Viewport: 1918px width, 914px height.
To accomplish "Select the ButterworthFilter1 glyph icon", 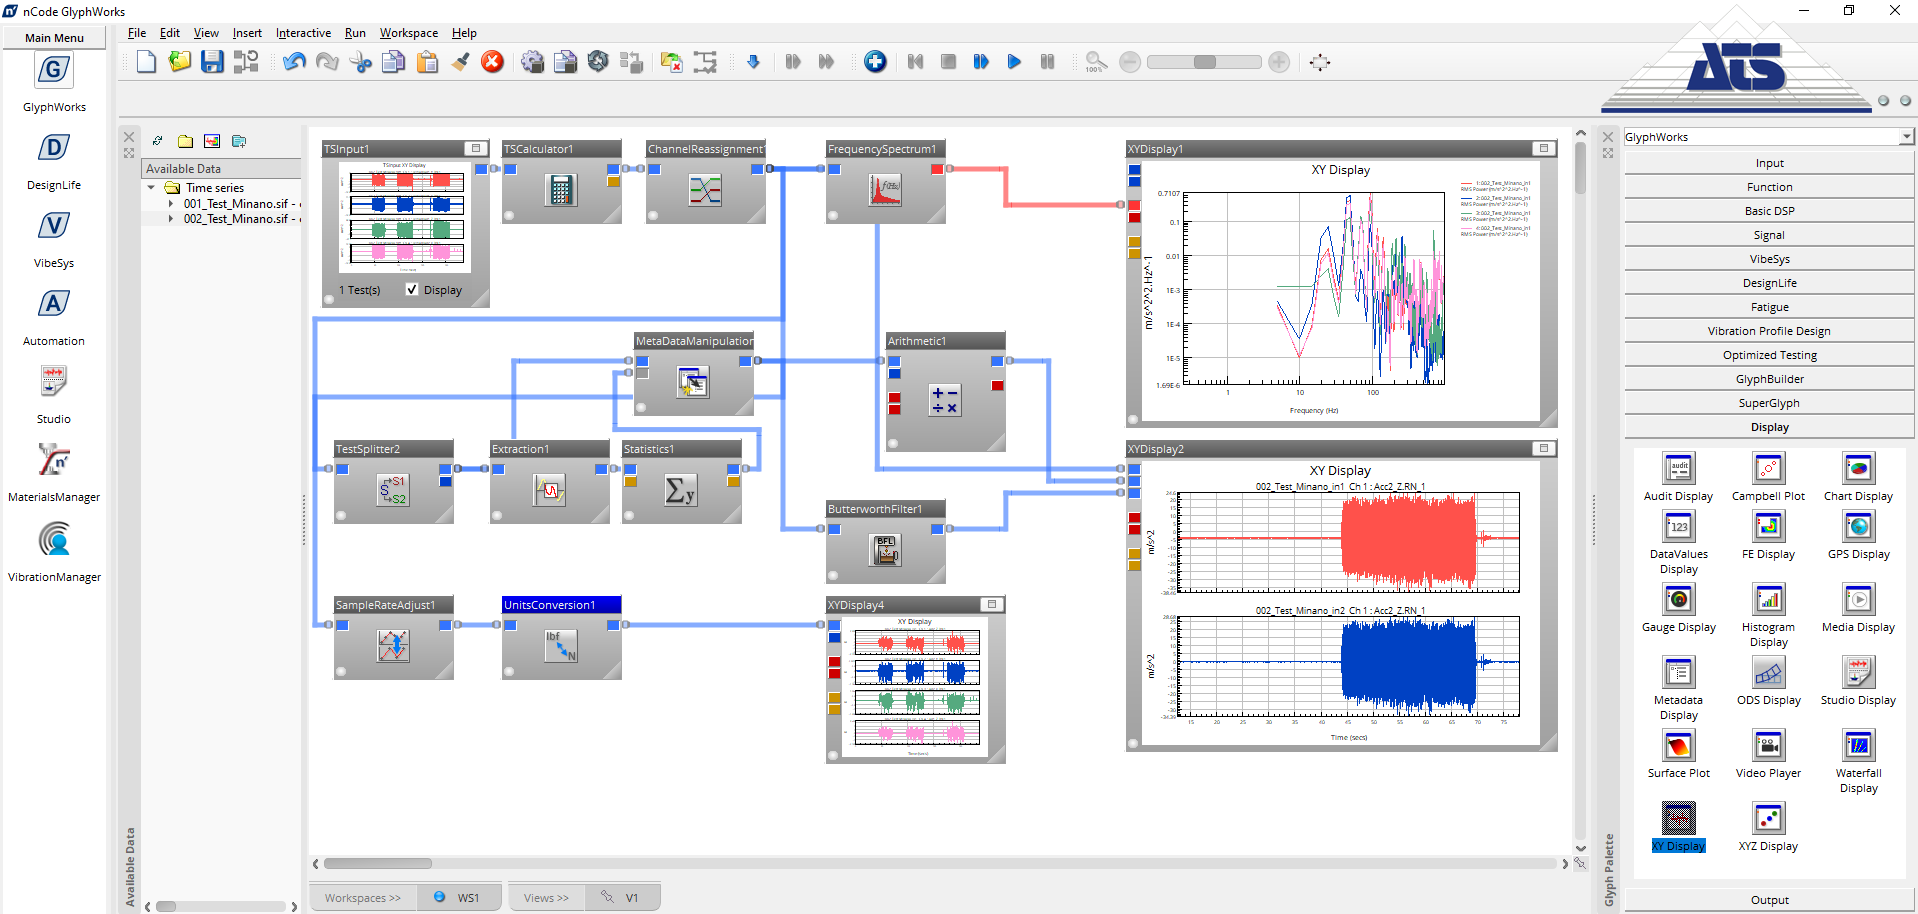I will [885, 550].
